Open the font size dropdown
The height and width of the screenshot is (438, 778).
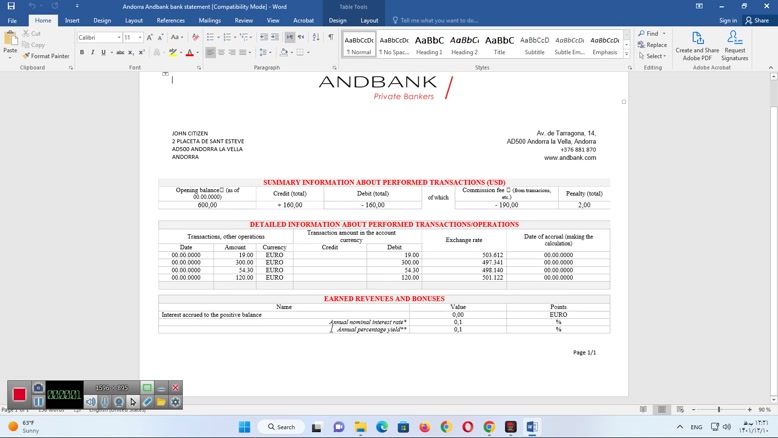[140, 37]
